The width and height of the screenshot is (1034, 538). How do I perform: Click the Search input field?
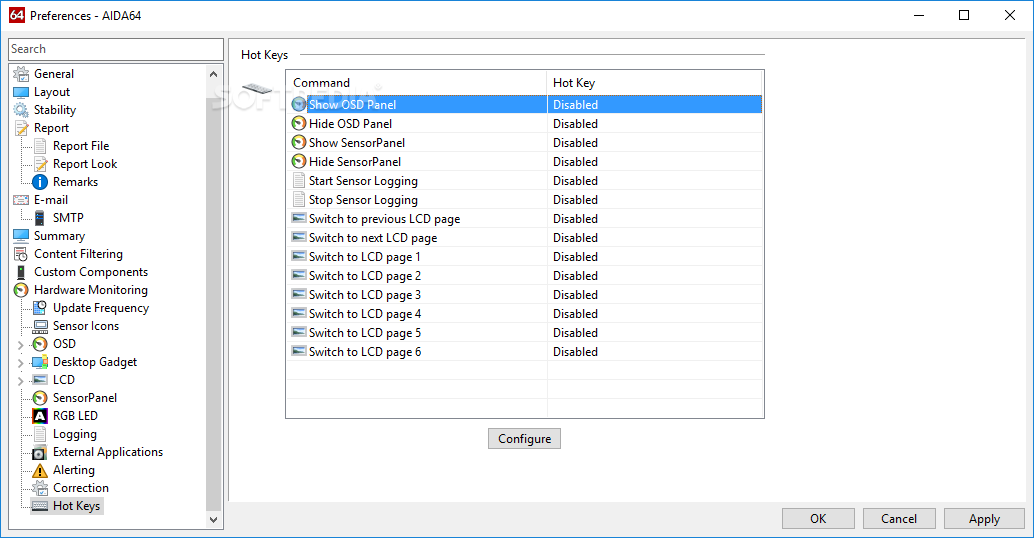[116, 49]
